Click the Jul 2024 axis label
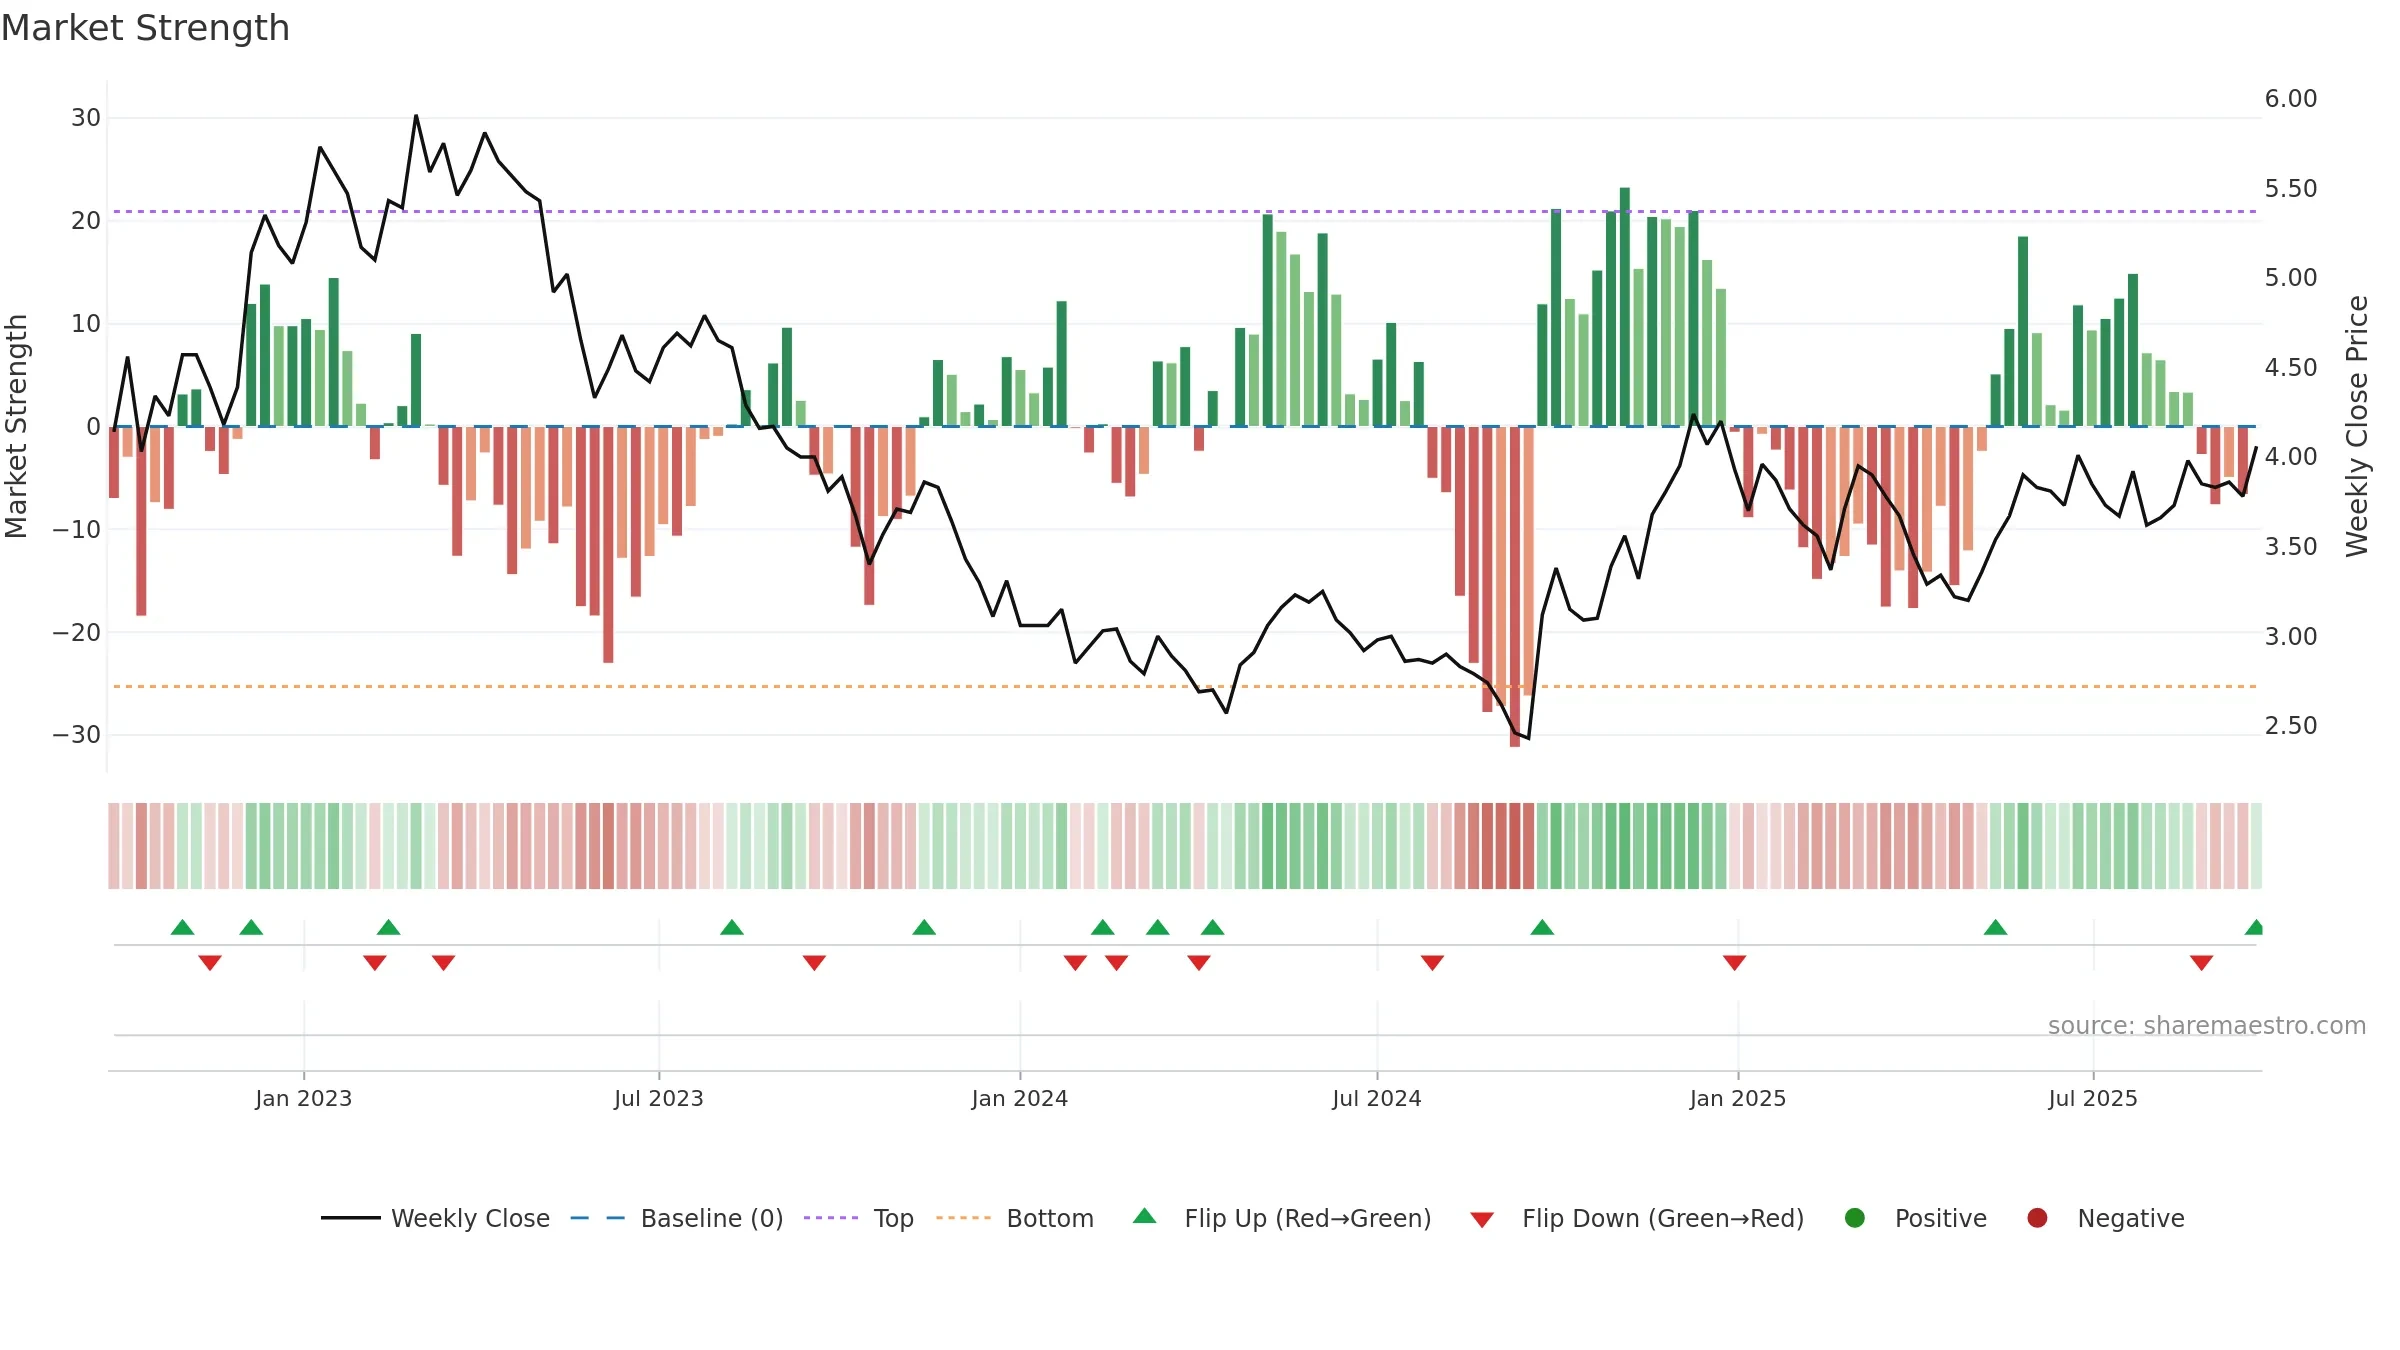The height and width of the screenshot is (1350, 2400). (1376, 1098)
